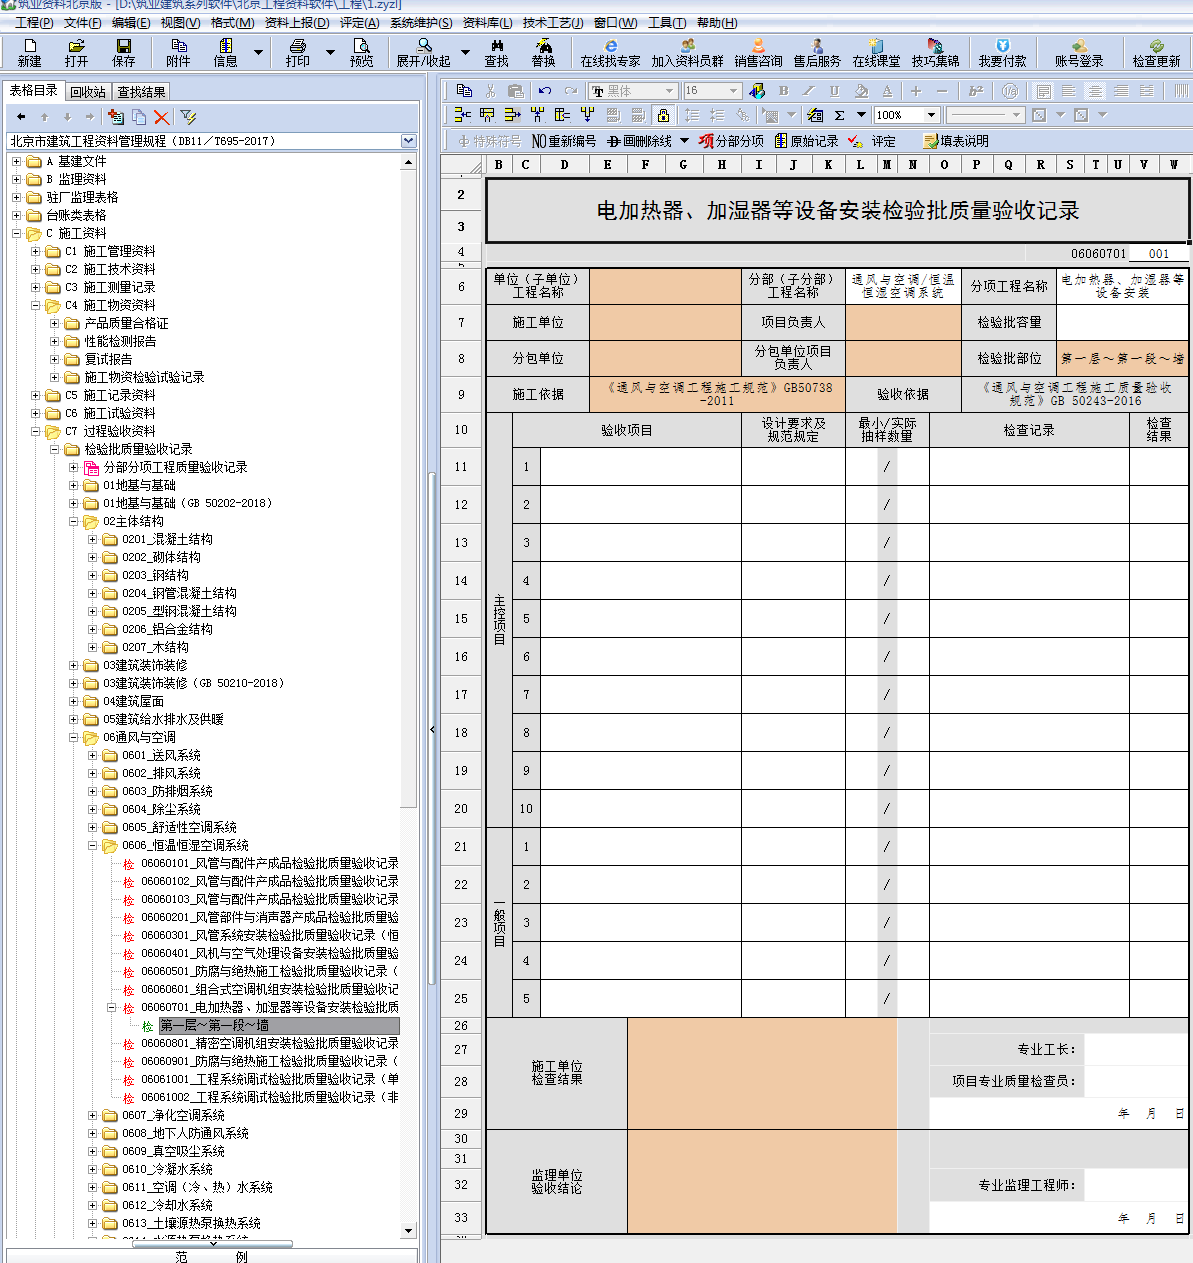Viewport: 1193px width, 1263px height.
Task: Click 账号登录 account login icon
Action: (x=1079, y=52)
